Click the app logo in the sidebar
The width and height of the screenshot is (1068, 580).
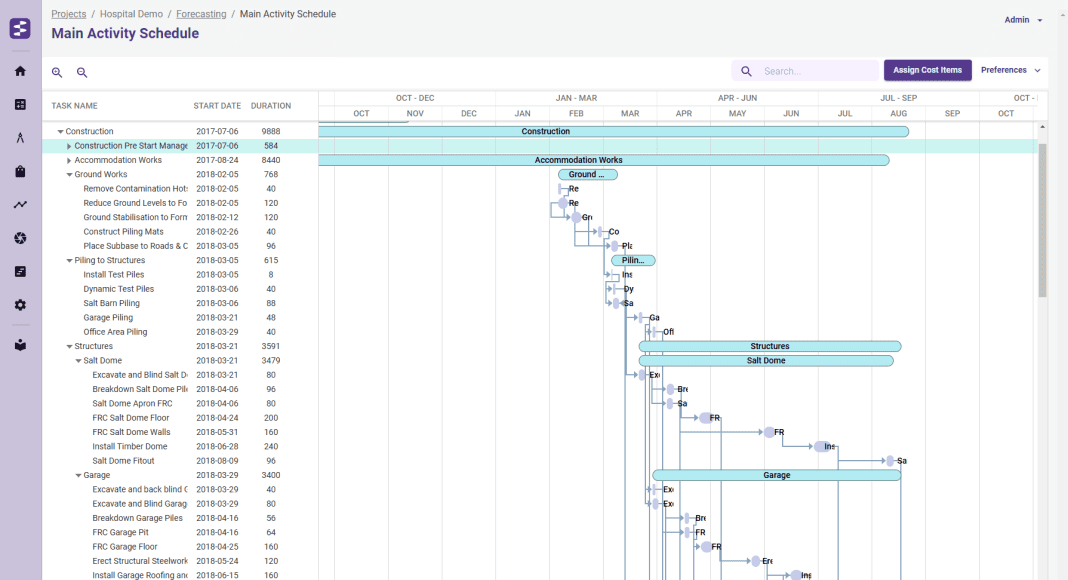pyautogui.click(x=20, y=28)
